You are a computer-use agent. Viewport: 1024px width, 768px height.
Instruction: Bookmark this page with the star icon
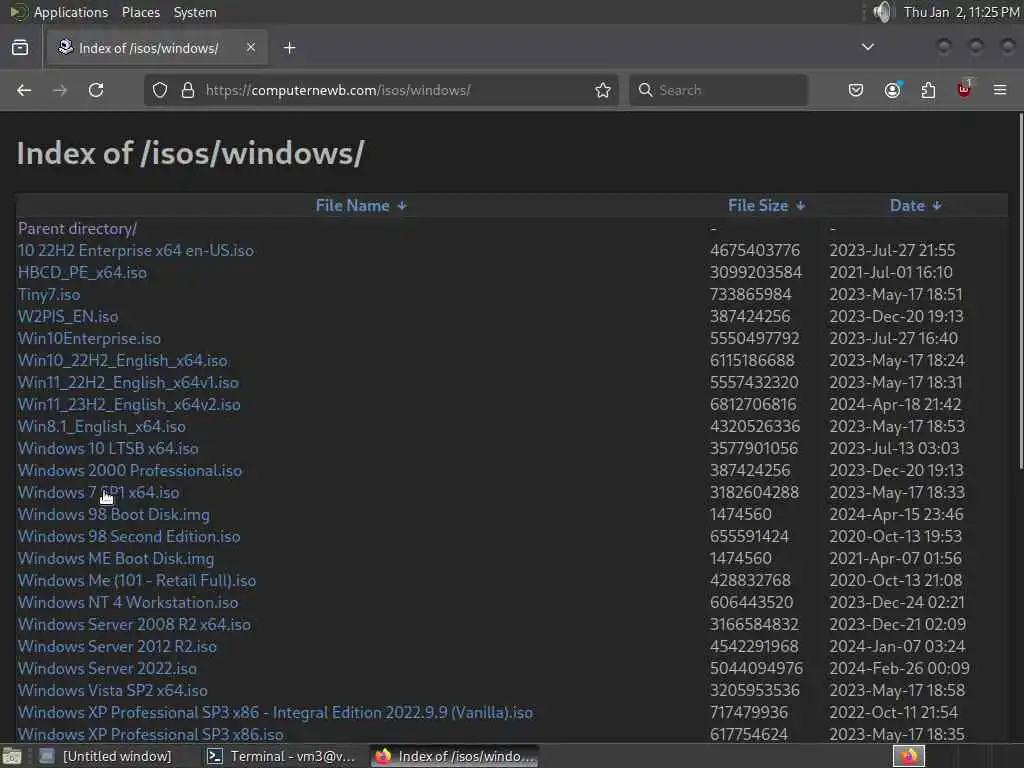(x=603, y=90)
